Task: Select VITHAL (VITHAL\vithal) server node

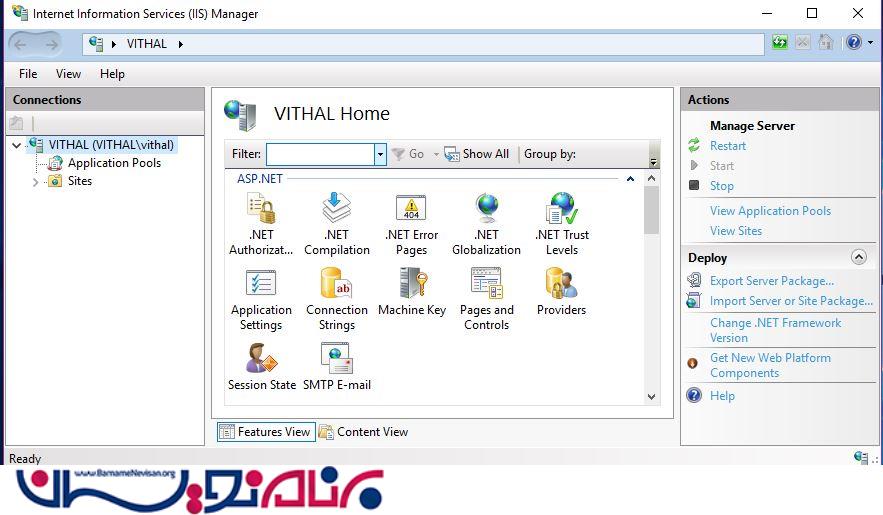Action: pyautogui.click(x=111, y=145)
